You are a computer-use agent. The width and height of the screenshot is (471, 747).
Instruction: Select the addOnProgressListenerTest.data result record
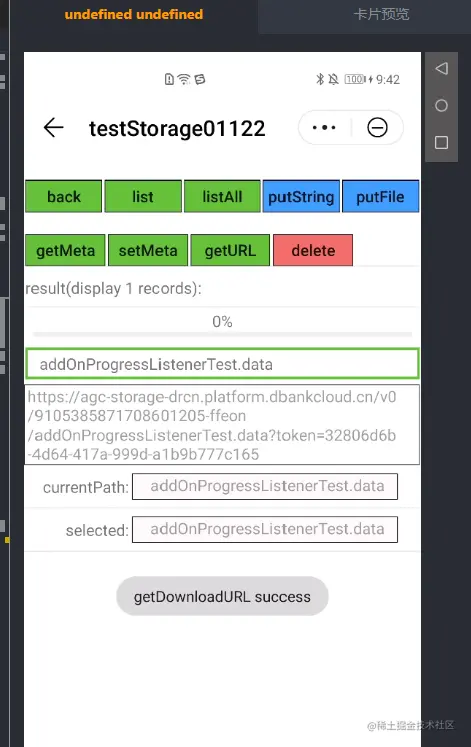tap(222, 364)
